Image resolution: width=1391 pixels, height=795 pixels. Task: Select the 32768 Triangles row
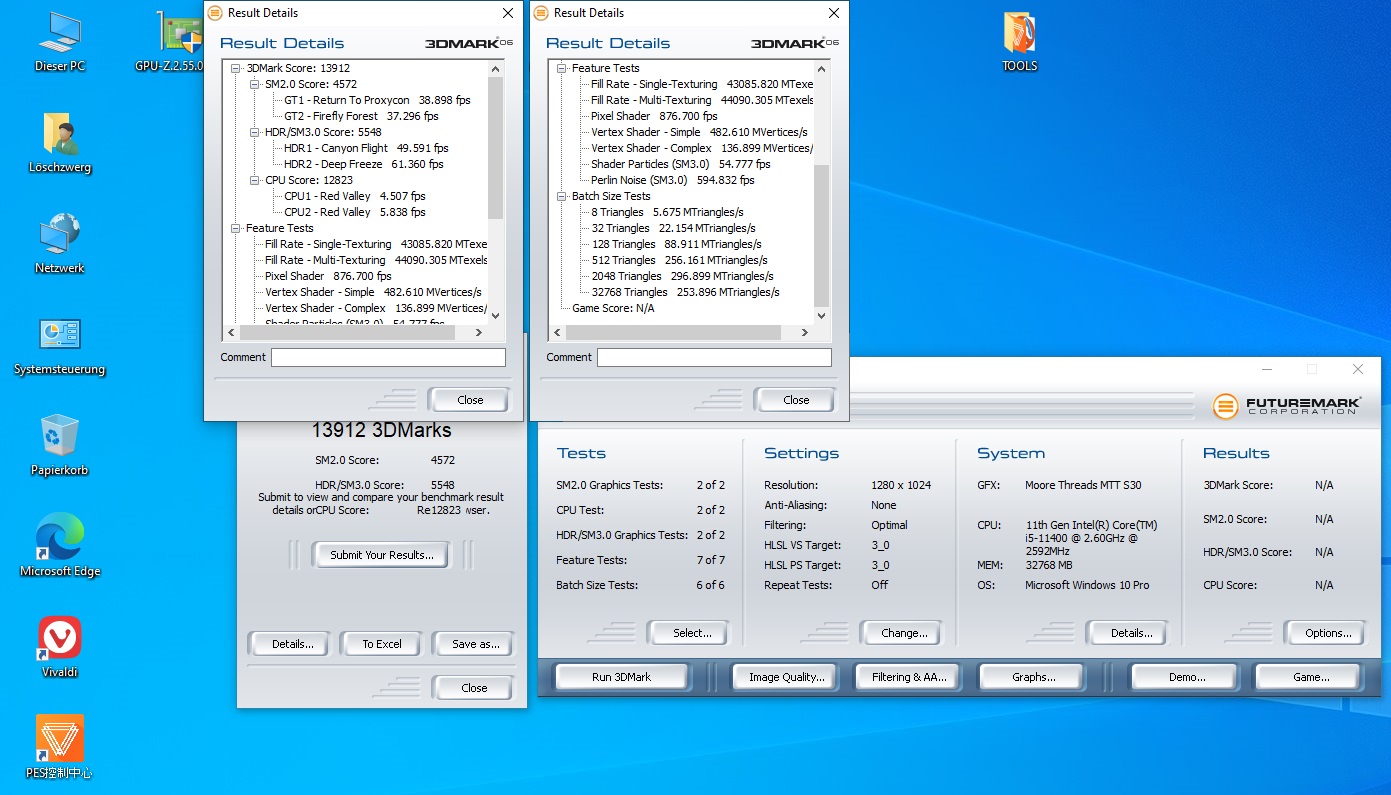coord(685,292)
